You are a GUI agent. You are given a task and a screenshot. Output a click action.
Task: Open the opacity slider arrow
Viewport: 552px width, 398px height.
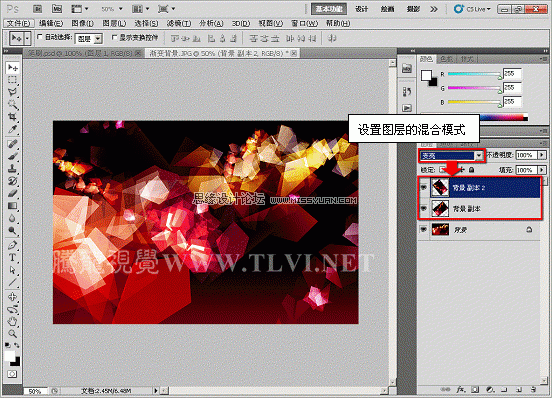point(542,155)
